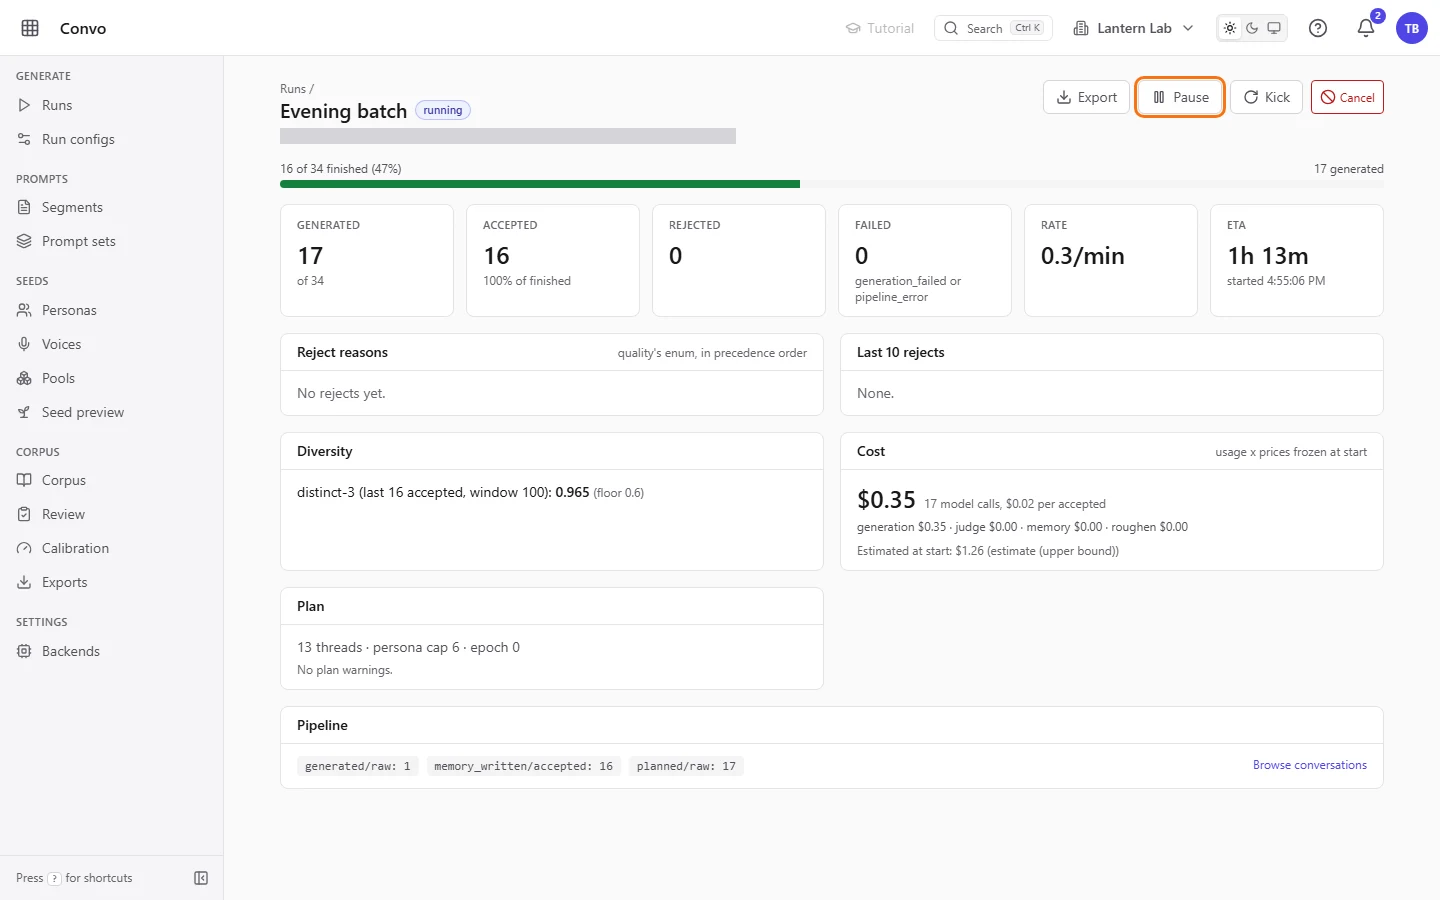1440x900 pixels.
Task: Open Backends settings
Action: tap(111, 651)
